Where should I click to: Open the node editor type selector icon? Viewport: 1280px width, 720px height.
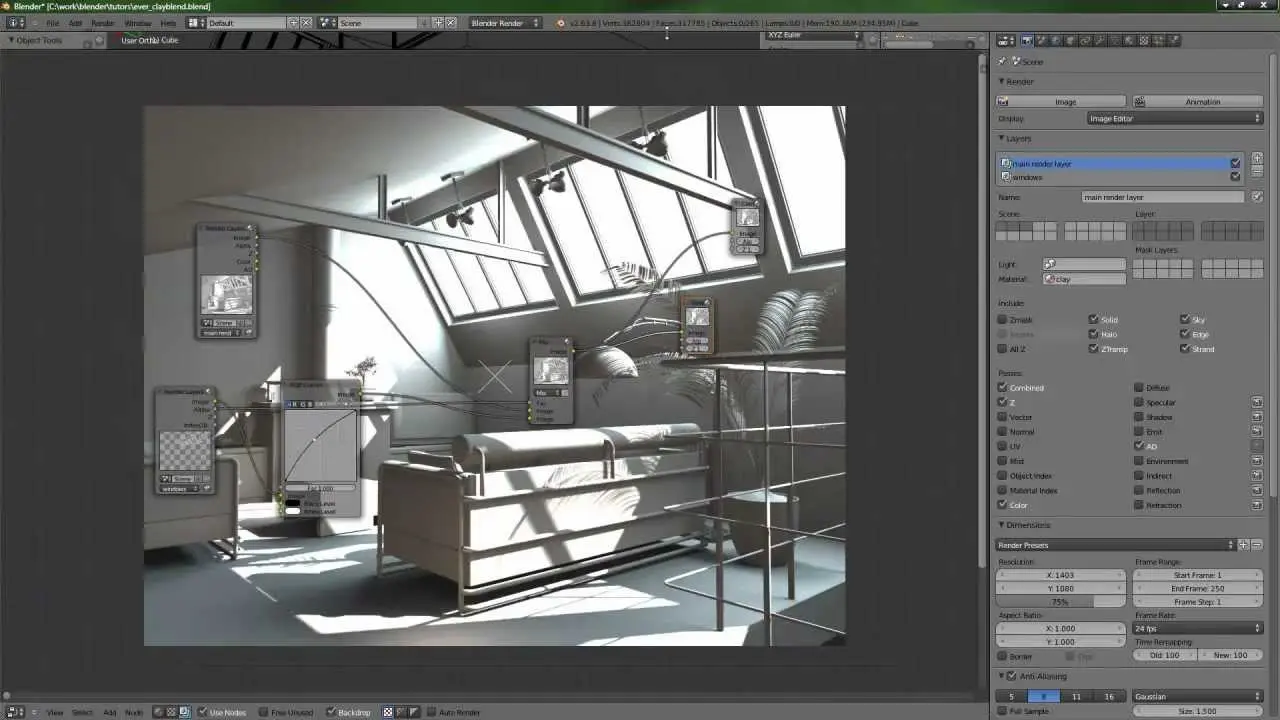point(16,712)
